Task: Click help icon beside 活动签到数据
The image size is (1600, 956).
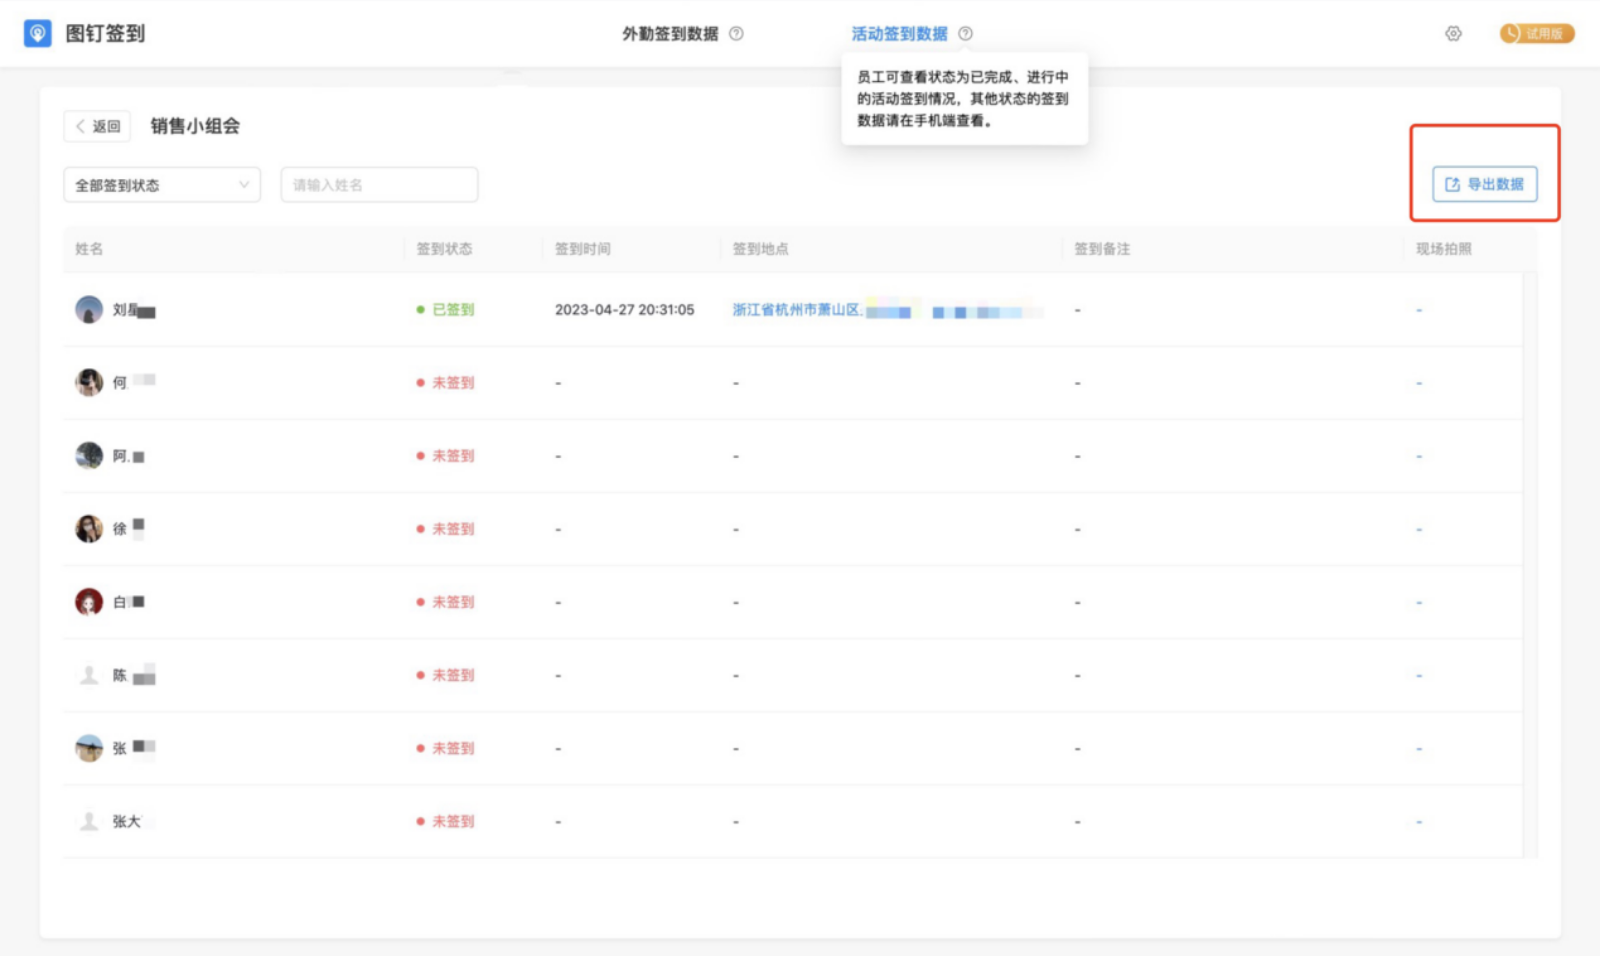Action: pyautogui.click(x=965, y=34)
